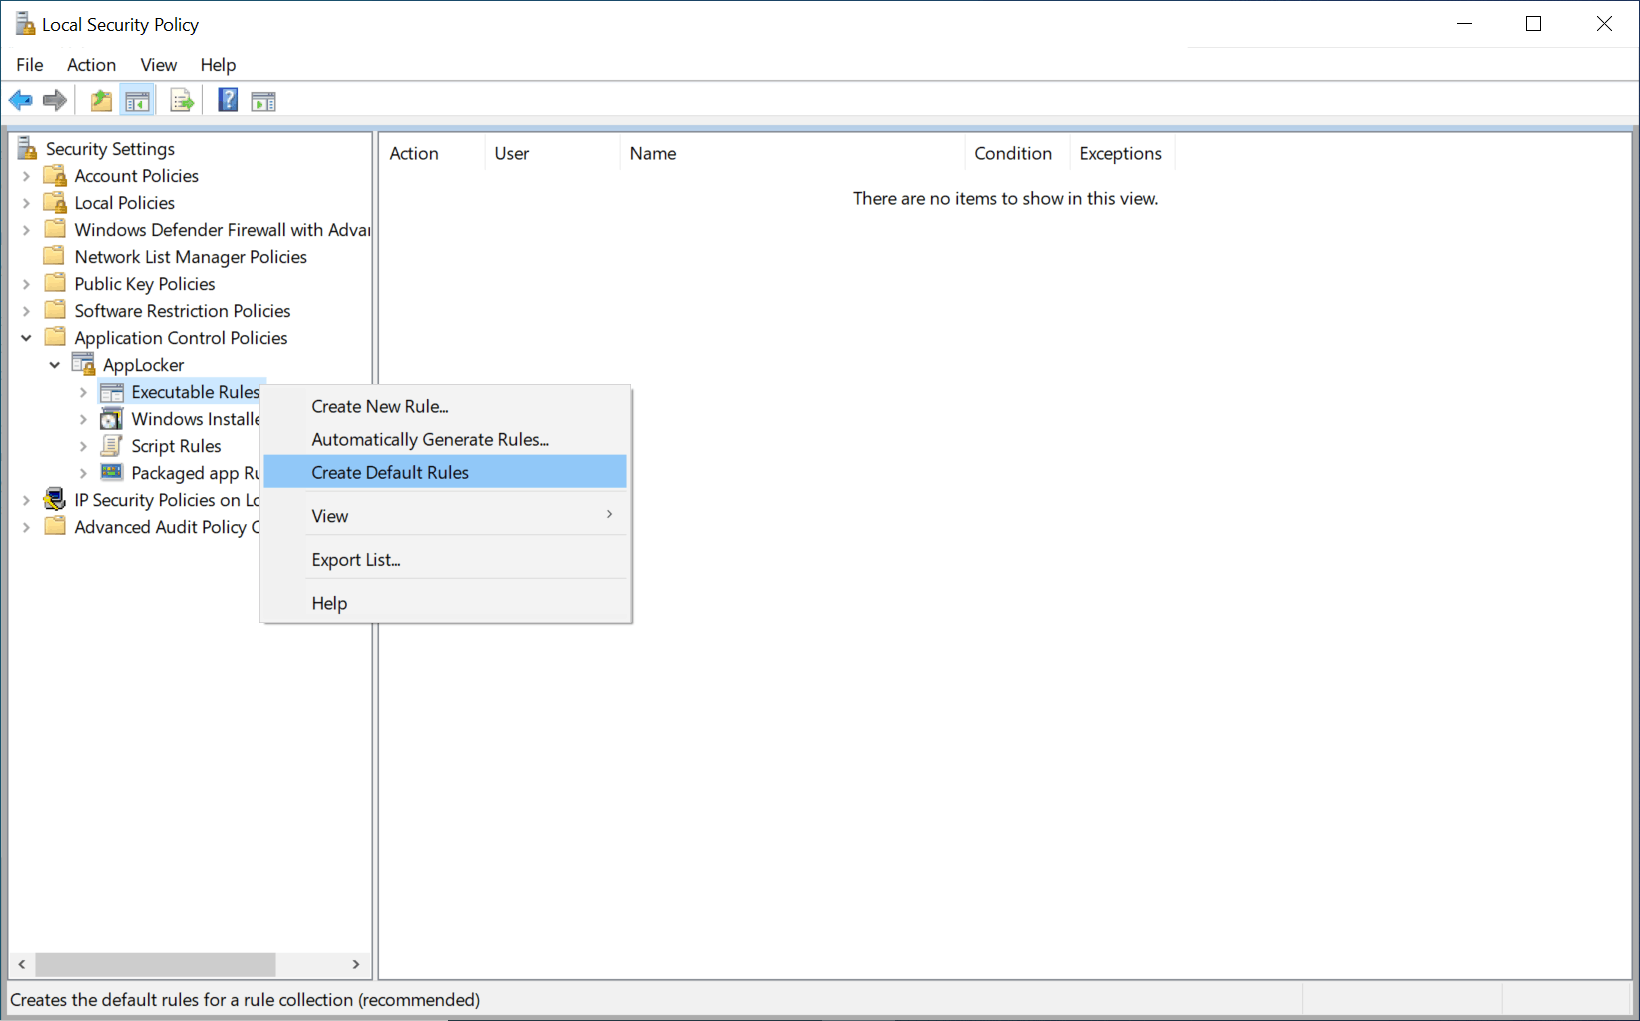Toggle the Show/Hide Console Tree icon

[x=137, y=99]
